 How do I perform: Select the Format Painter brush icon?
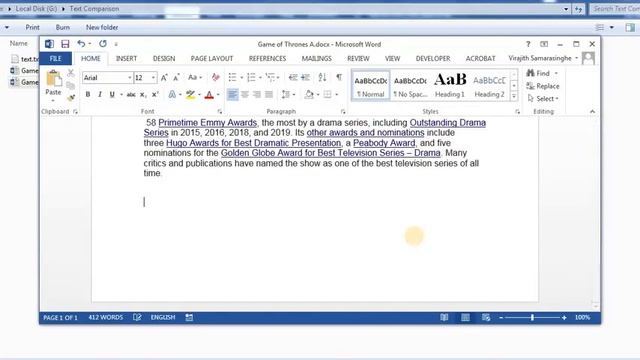71,98
